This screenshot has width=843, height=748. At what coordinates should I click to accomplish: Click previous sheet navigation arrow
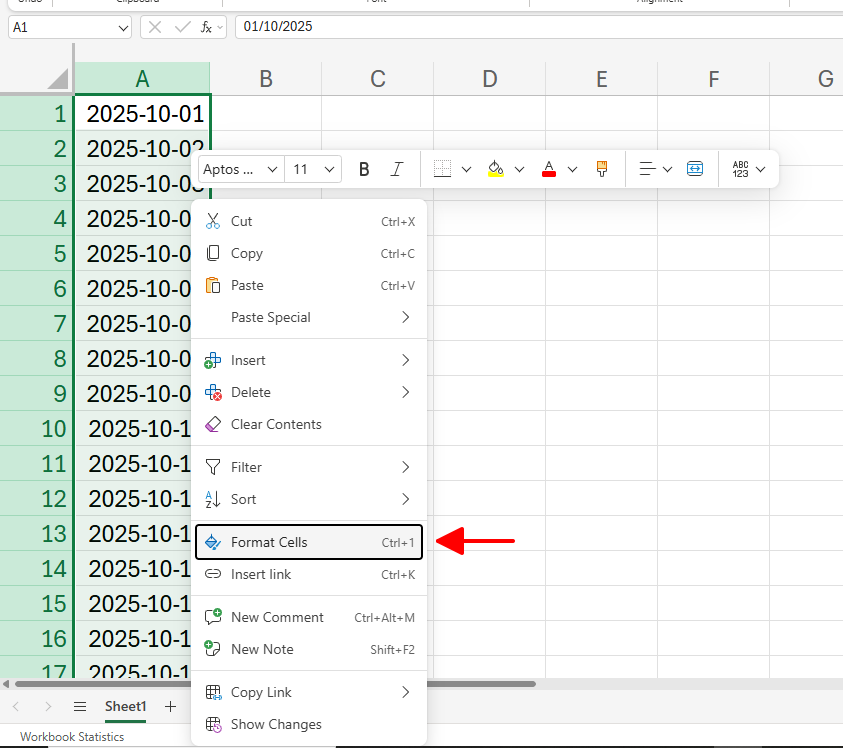point(16,707)
